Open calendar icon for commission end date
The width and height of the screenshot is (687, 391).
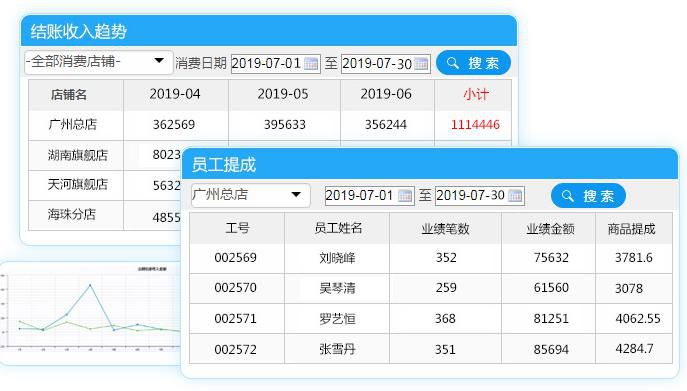click(515, 196)
